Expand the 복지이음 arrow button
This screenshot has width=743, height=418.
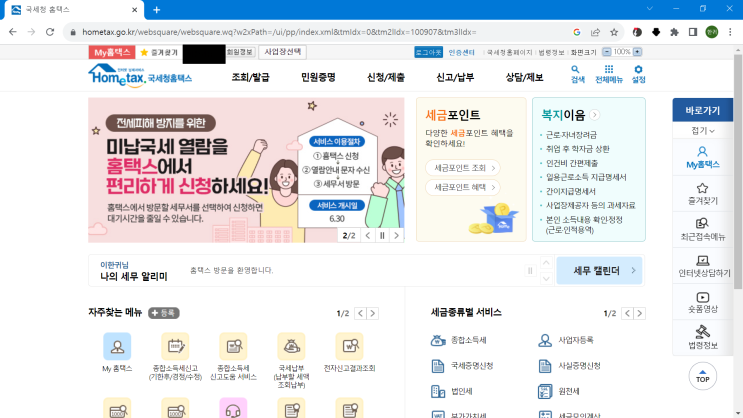(595, 115)
